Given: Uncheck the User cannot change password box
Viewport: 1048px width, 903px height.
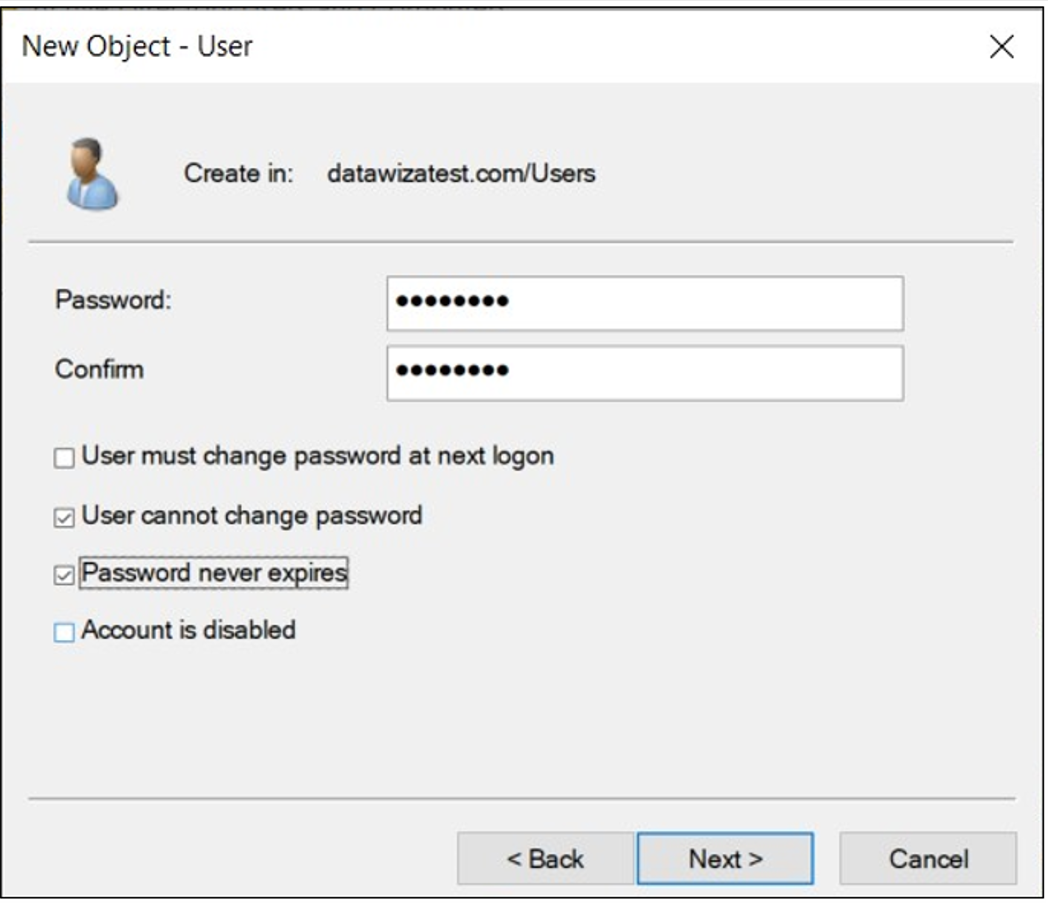Looking at the screenshot, I should coord(65,518).
